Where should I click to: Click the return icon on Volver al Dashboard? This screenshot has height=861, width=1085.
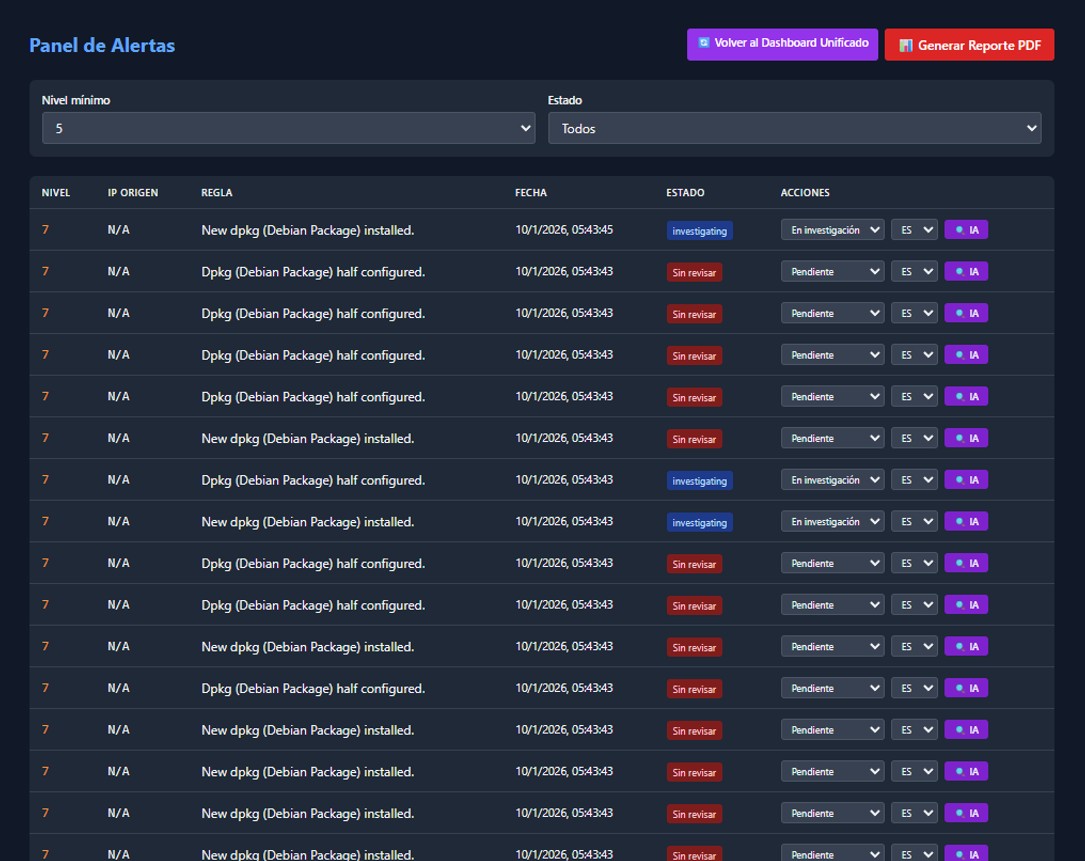(704, 43)
